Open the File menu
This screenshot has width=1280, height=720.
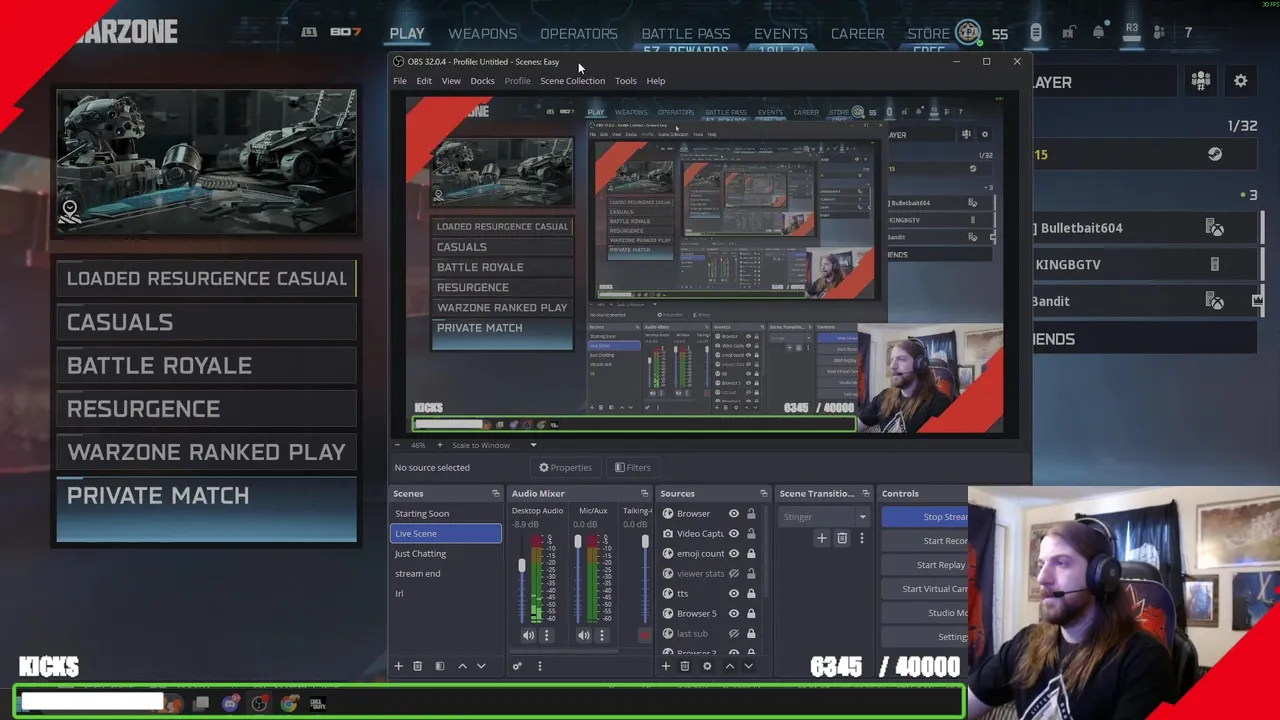[x=400, y=81]
